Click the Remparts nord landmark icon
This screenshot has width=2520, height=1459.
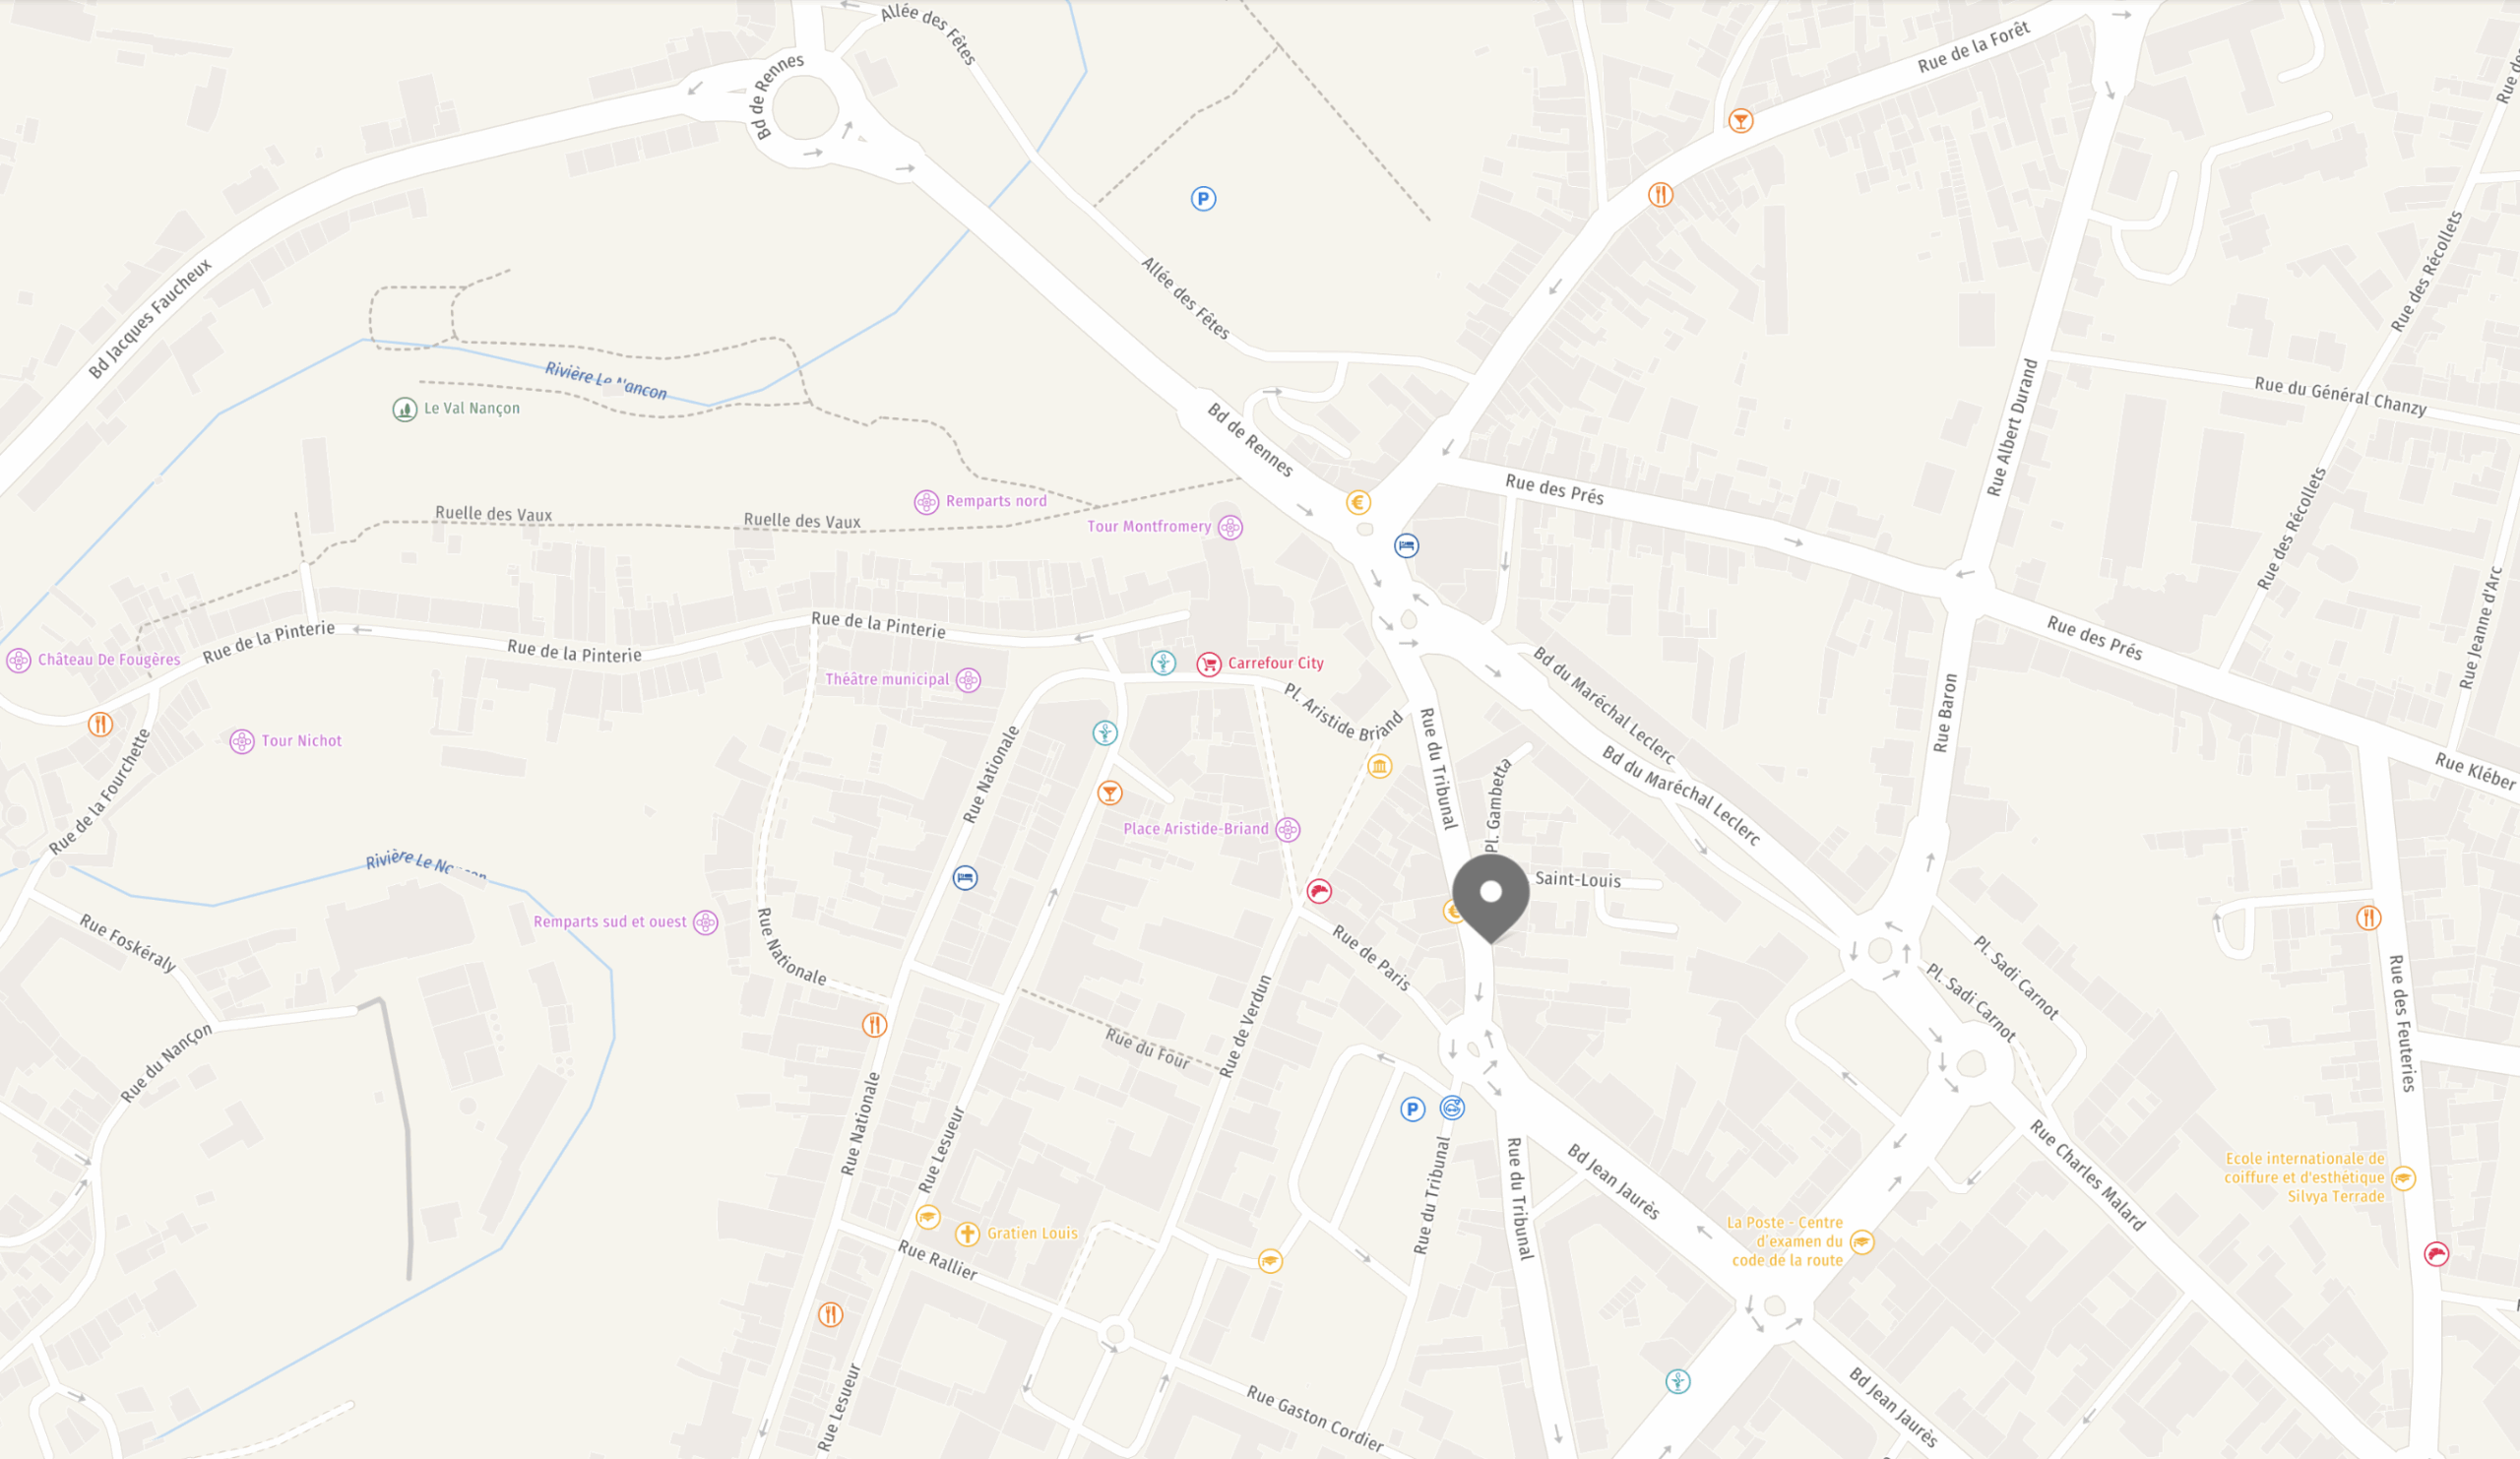coord(926,502)
